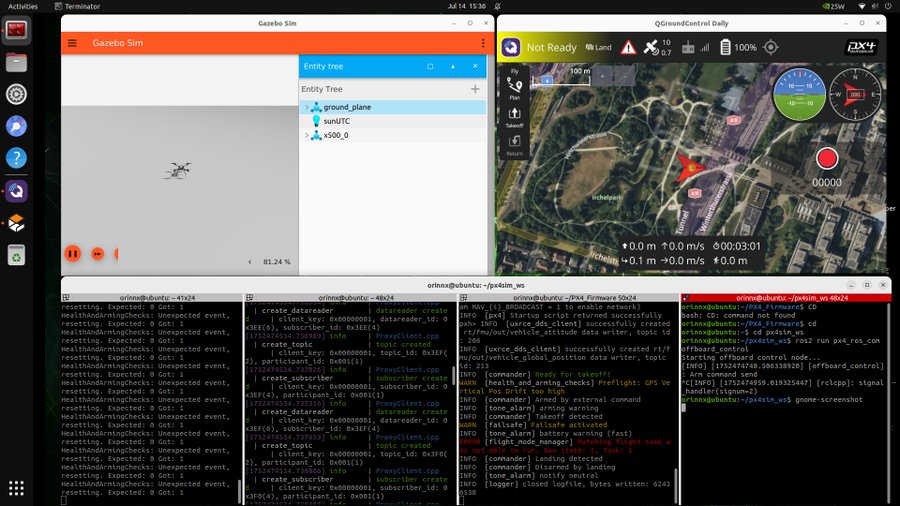Click the gimbal target indicator icon
This screenshot has width=900, height=506.
(x=771, y=47)
